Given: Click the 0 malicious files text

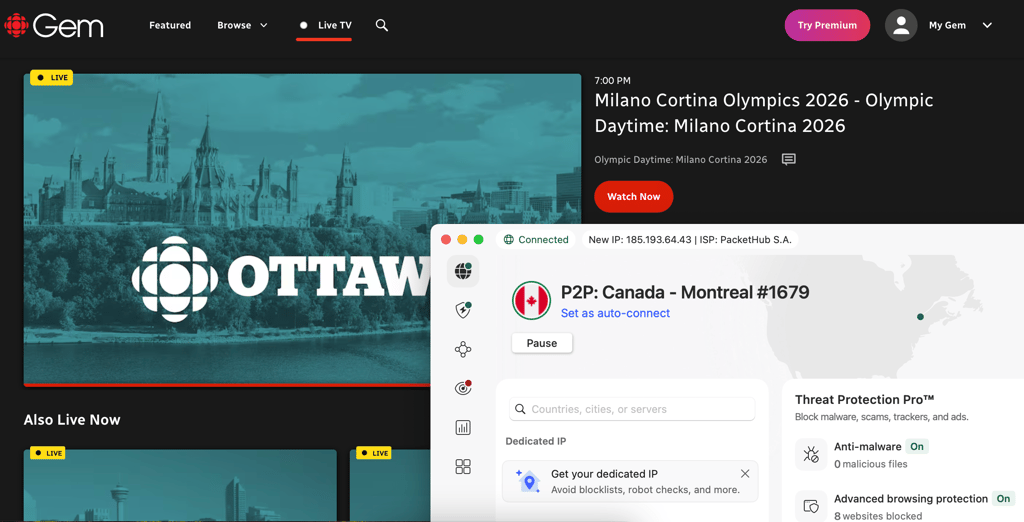Looking at the screenshot, I should coord(871,465).
